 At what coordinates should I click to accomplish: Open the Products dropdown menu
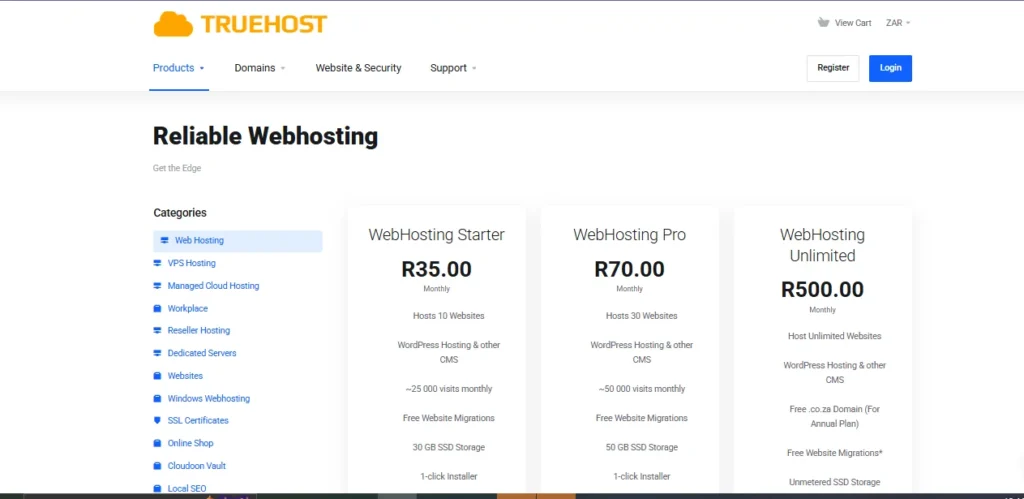coord(178,68)
